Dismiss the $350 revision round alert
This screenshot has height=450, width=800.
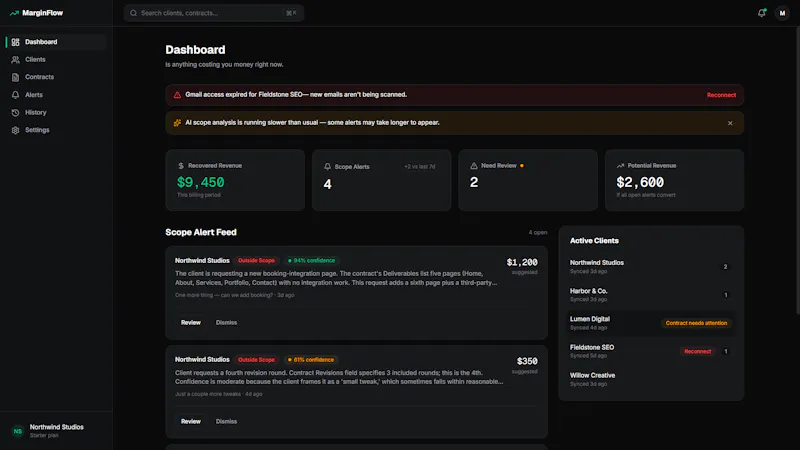point(226,421)
